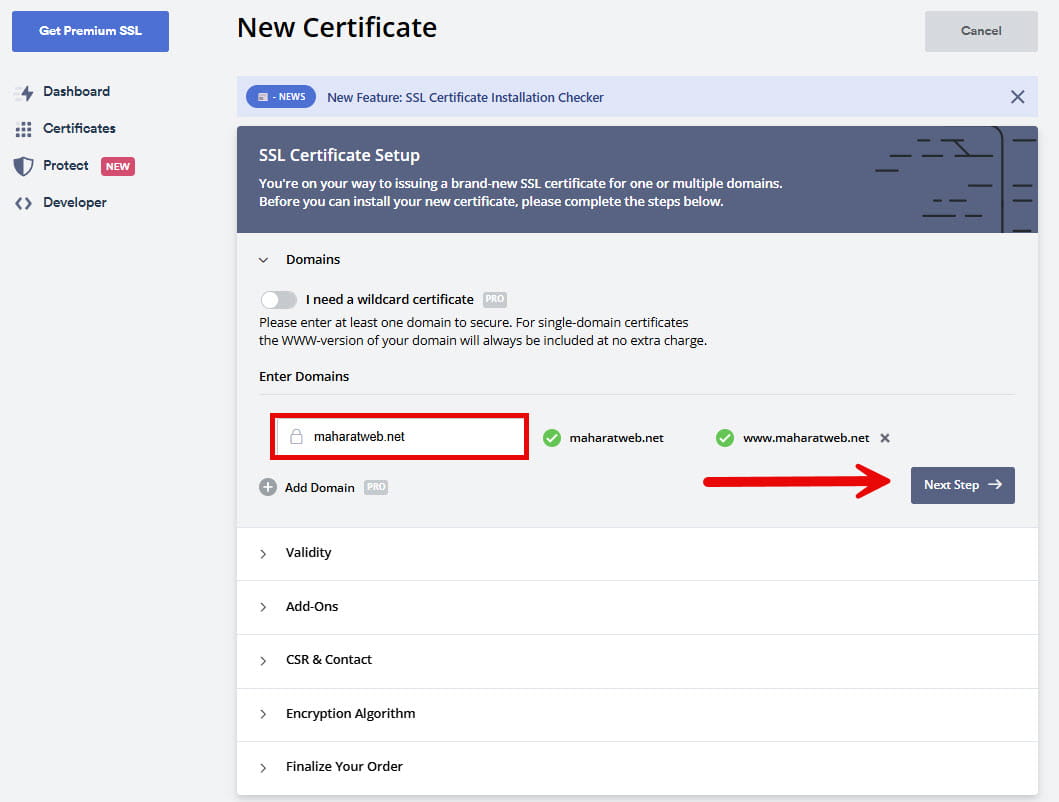Remove the www.maharatweb.net domain entry
Image resolution: width=1059 pixels, height=802 pixels.
coord(885,438)
